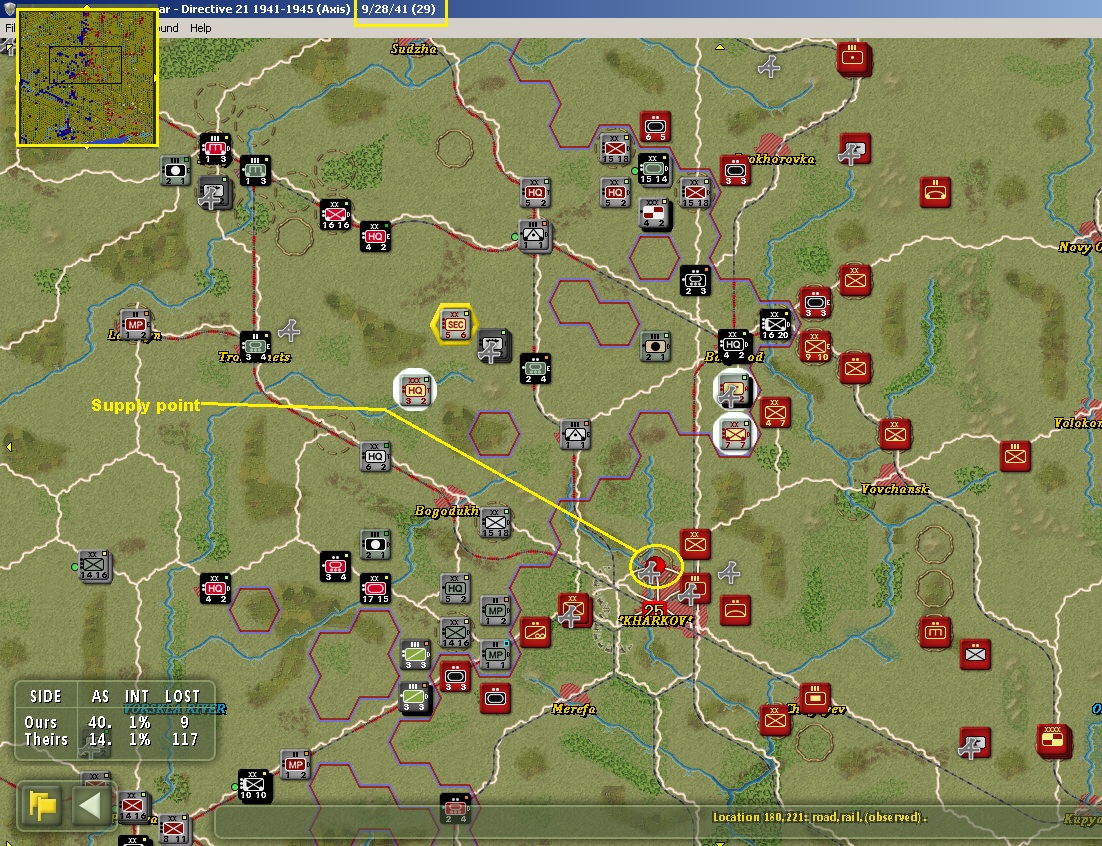Open the Help menu
Image resolution: width=1102 pixels, height=846 pixels.
200,28
